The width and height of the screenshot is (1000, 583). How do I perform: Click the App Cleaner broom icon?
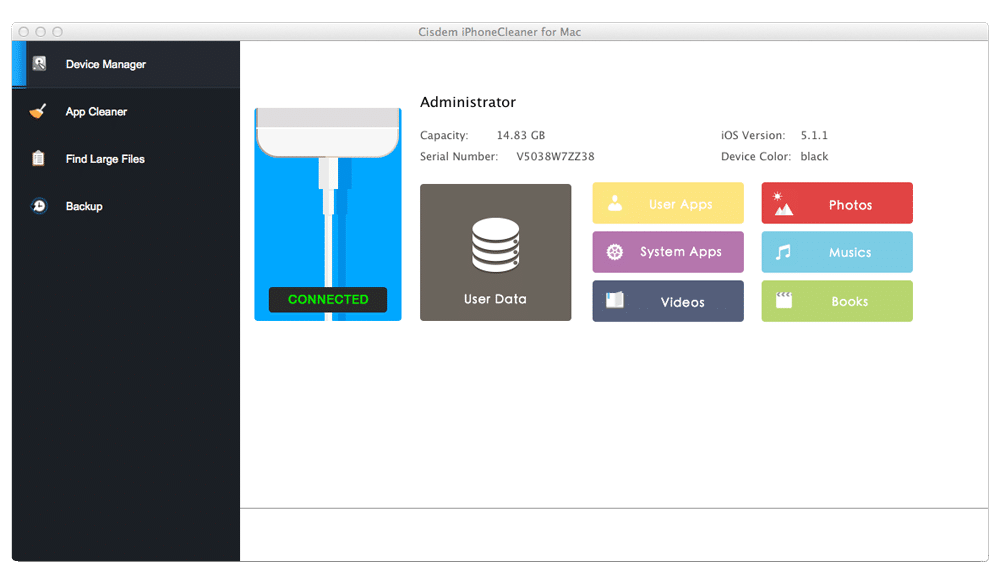(x=38, y=112)
